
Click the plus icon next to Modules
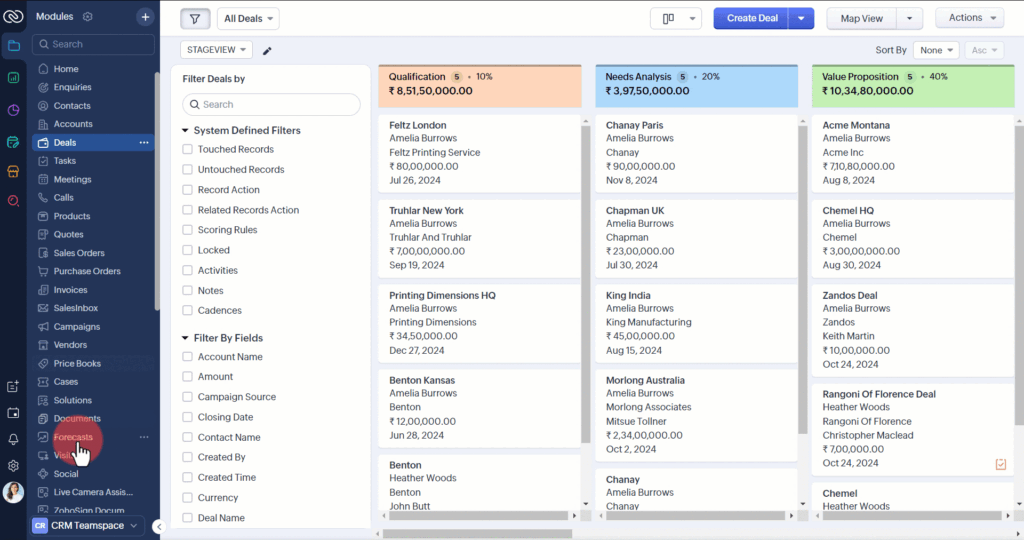[x=145, y=17]
